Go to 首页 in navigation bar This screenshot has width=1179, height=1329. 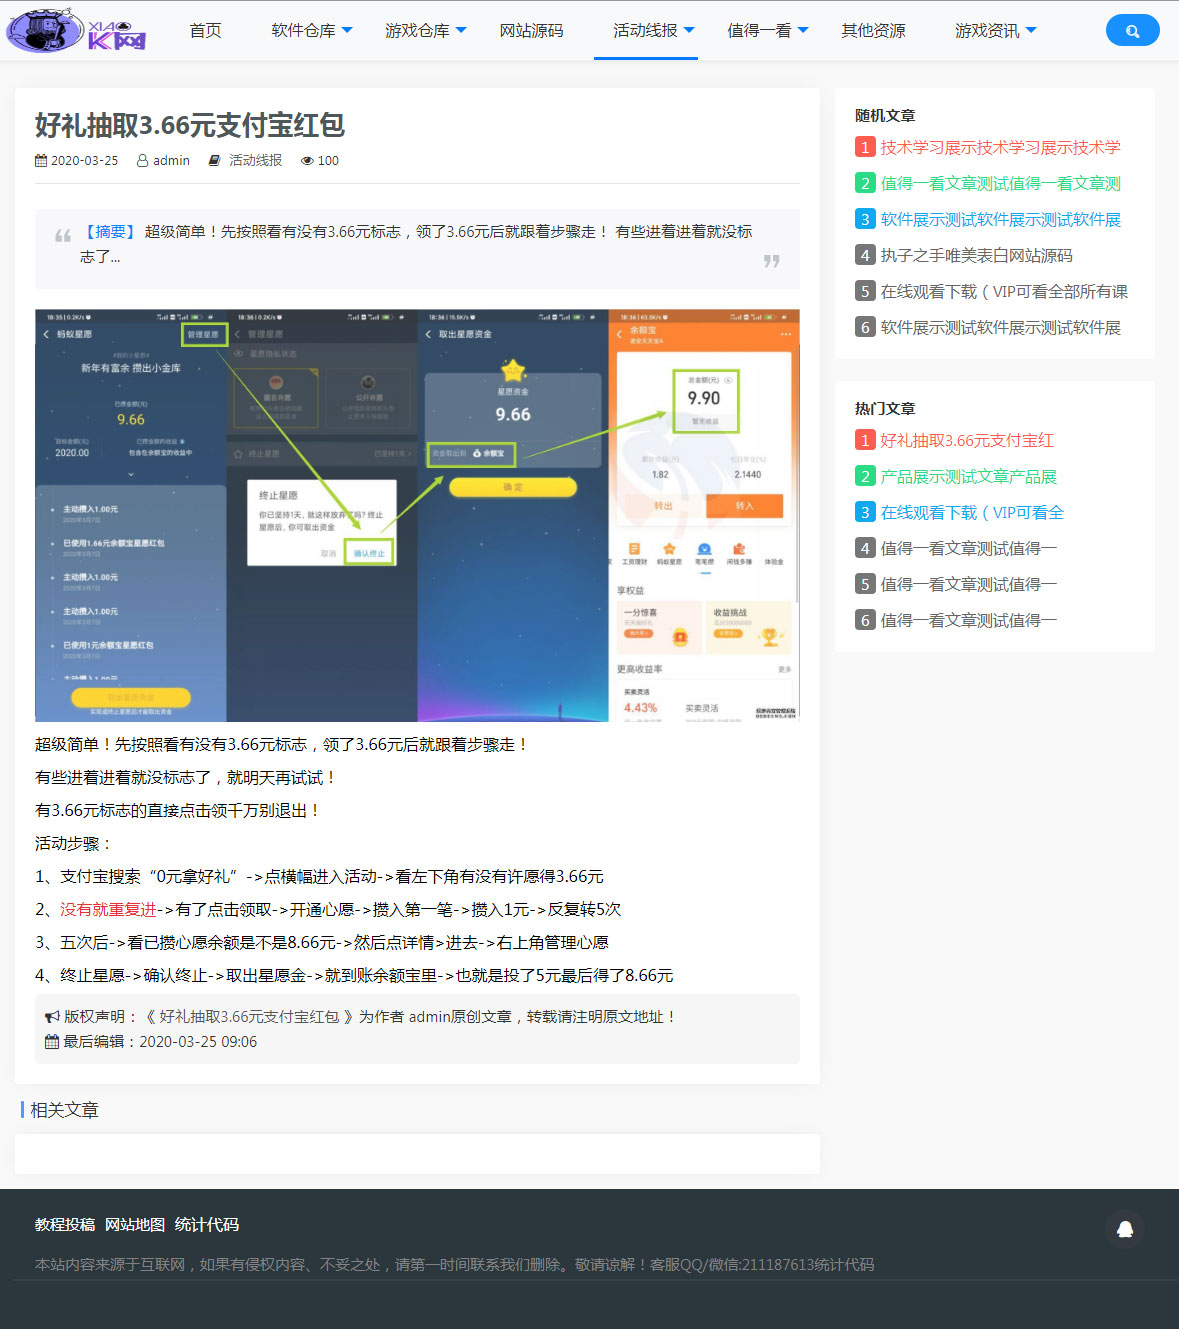click(206, 31)
